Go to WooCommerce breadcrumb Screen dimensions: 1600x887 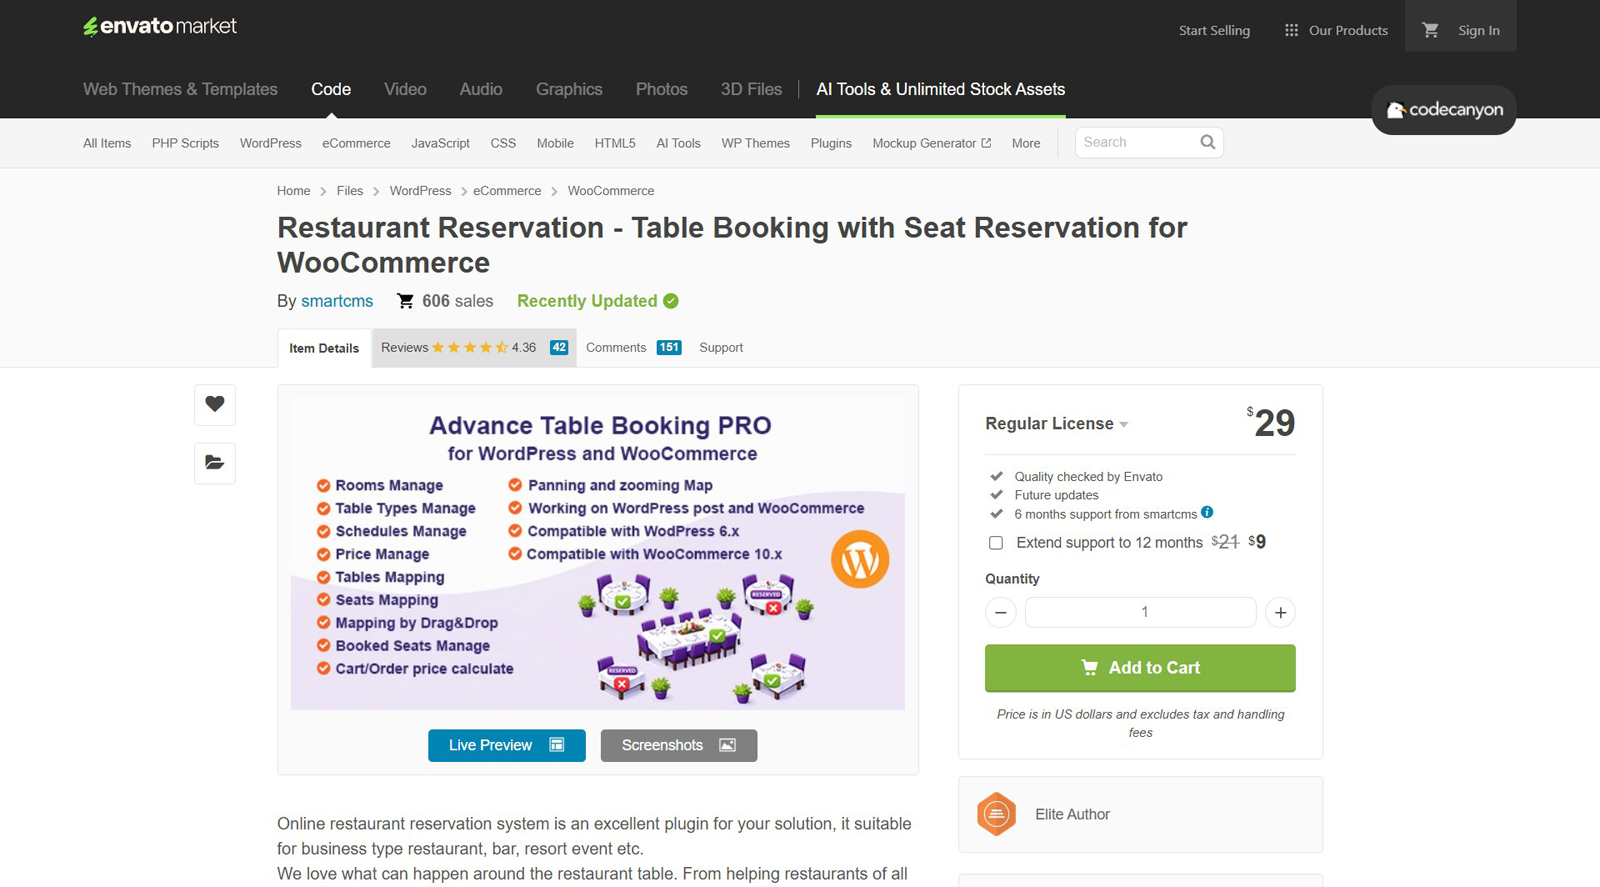coord(611,191)
